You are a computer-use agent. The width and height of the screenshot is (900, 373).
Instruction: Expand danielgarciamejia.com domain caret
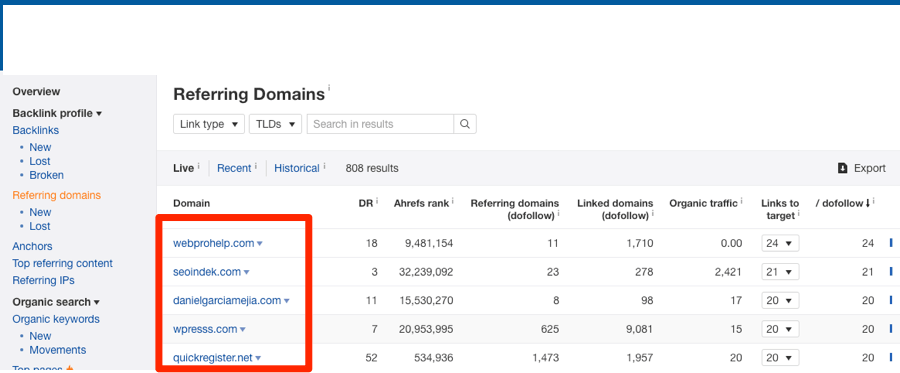point(286,301)
